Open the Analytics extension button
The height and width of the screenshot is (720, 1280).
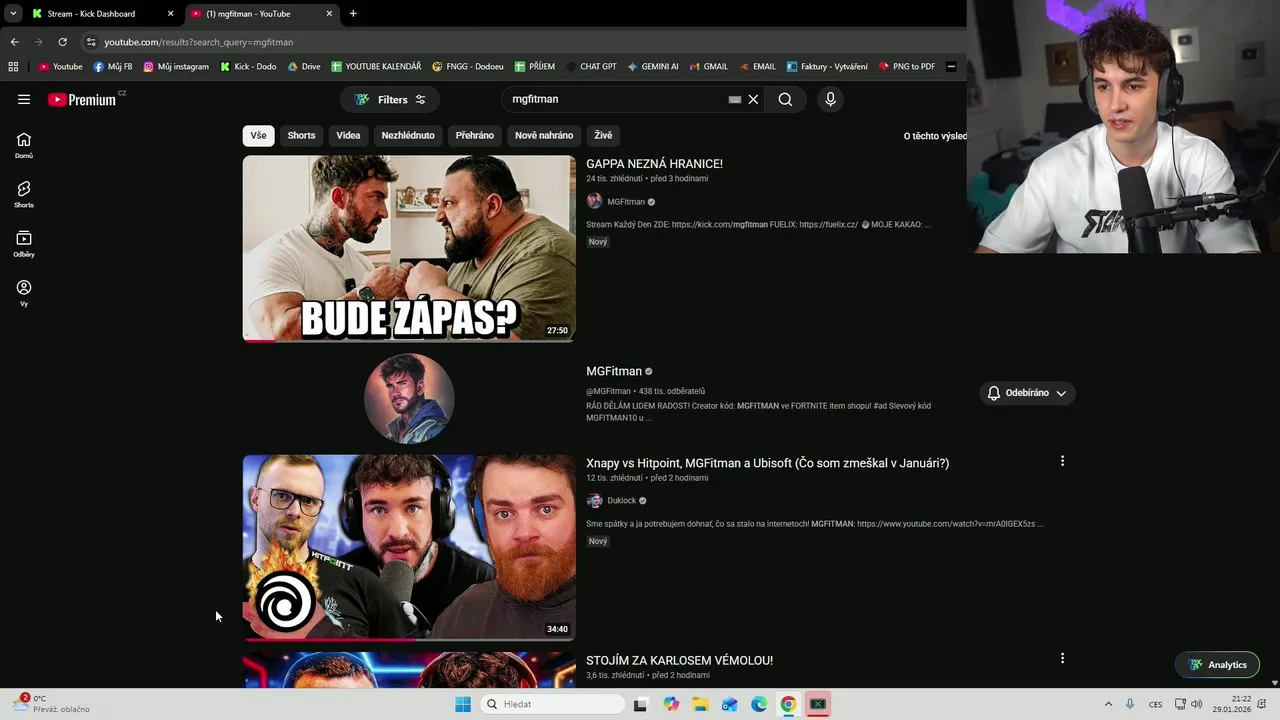click(1217, 664)
